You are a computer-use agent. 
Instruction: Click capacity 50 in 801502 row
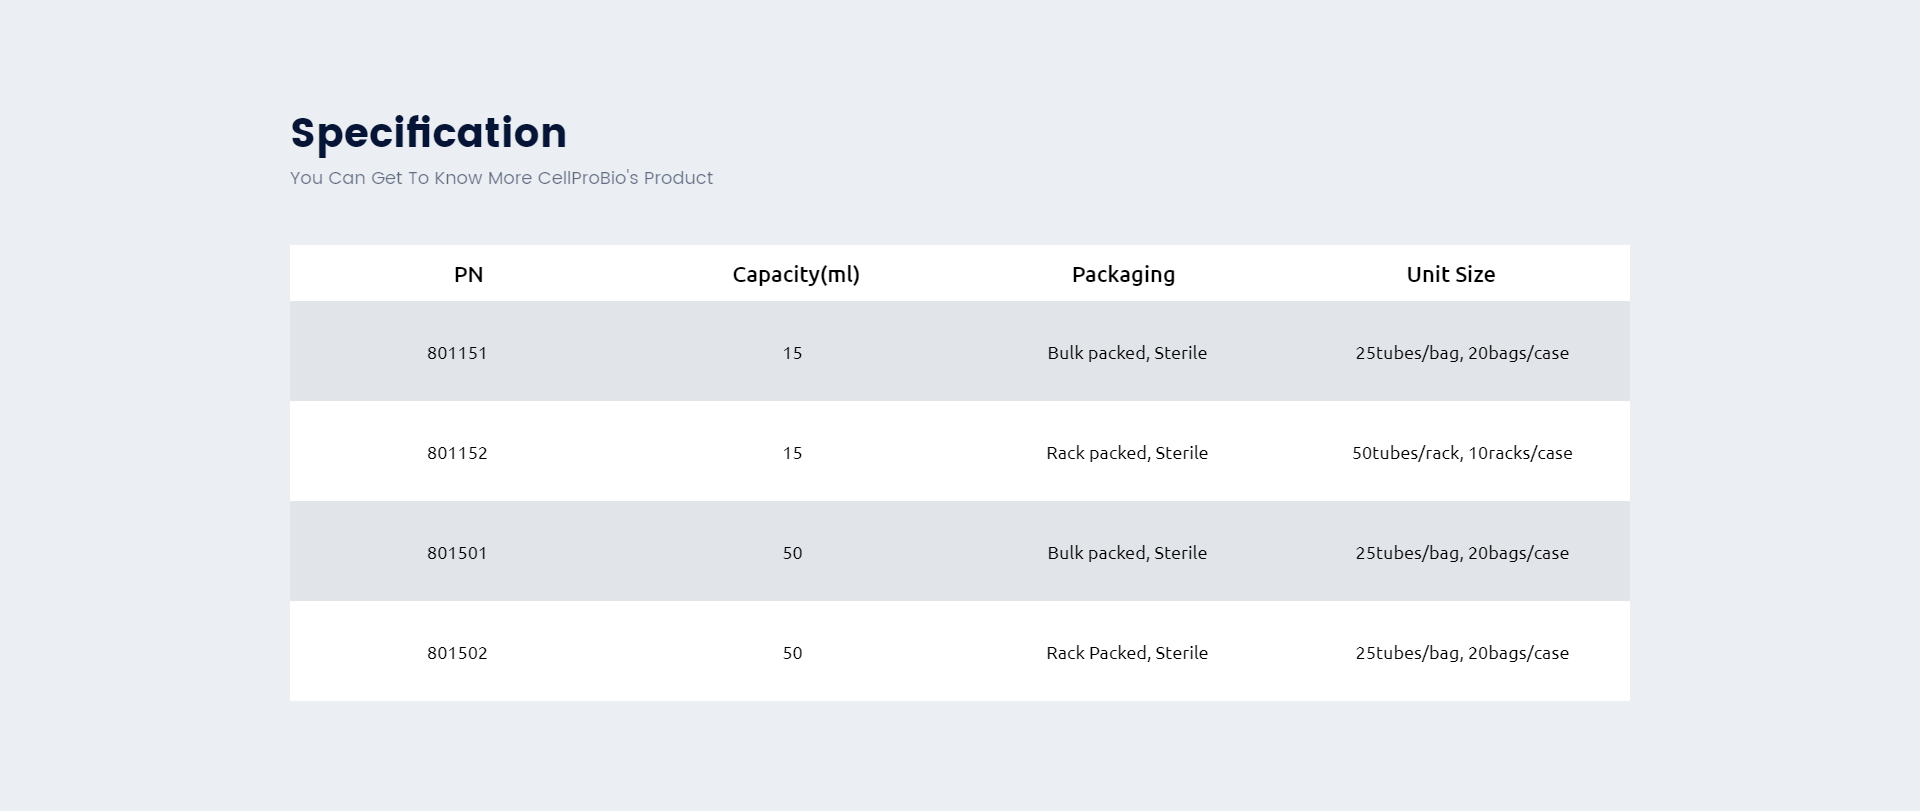792,653
